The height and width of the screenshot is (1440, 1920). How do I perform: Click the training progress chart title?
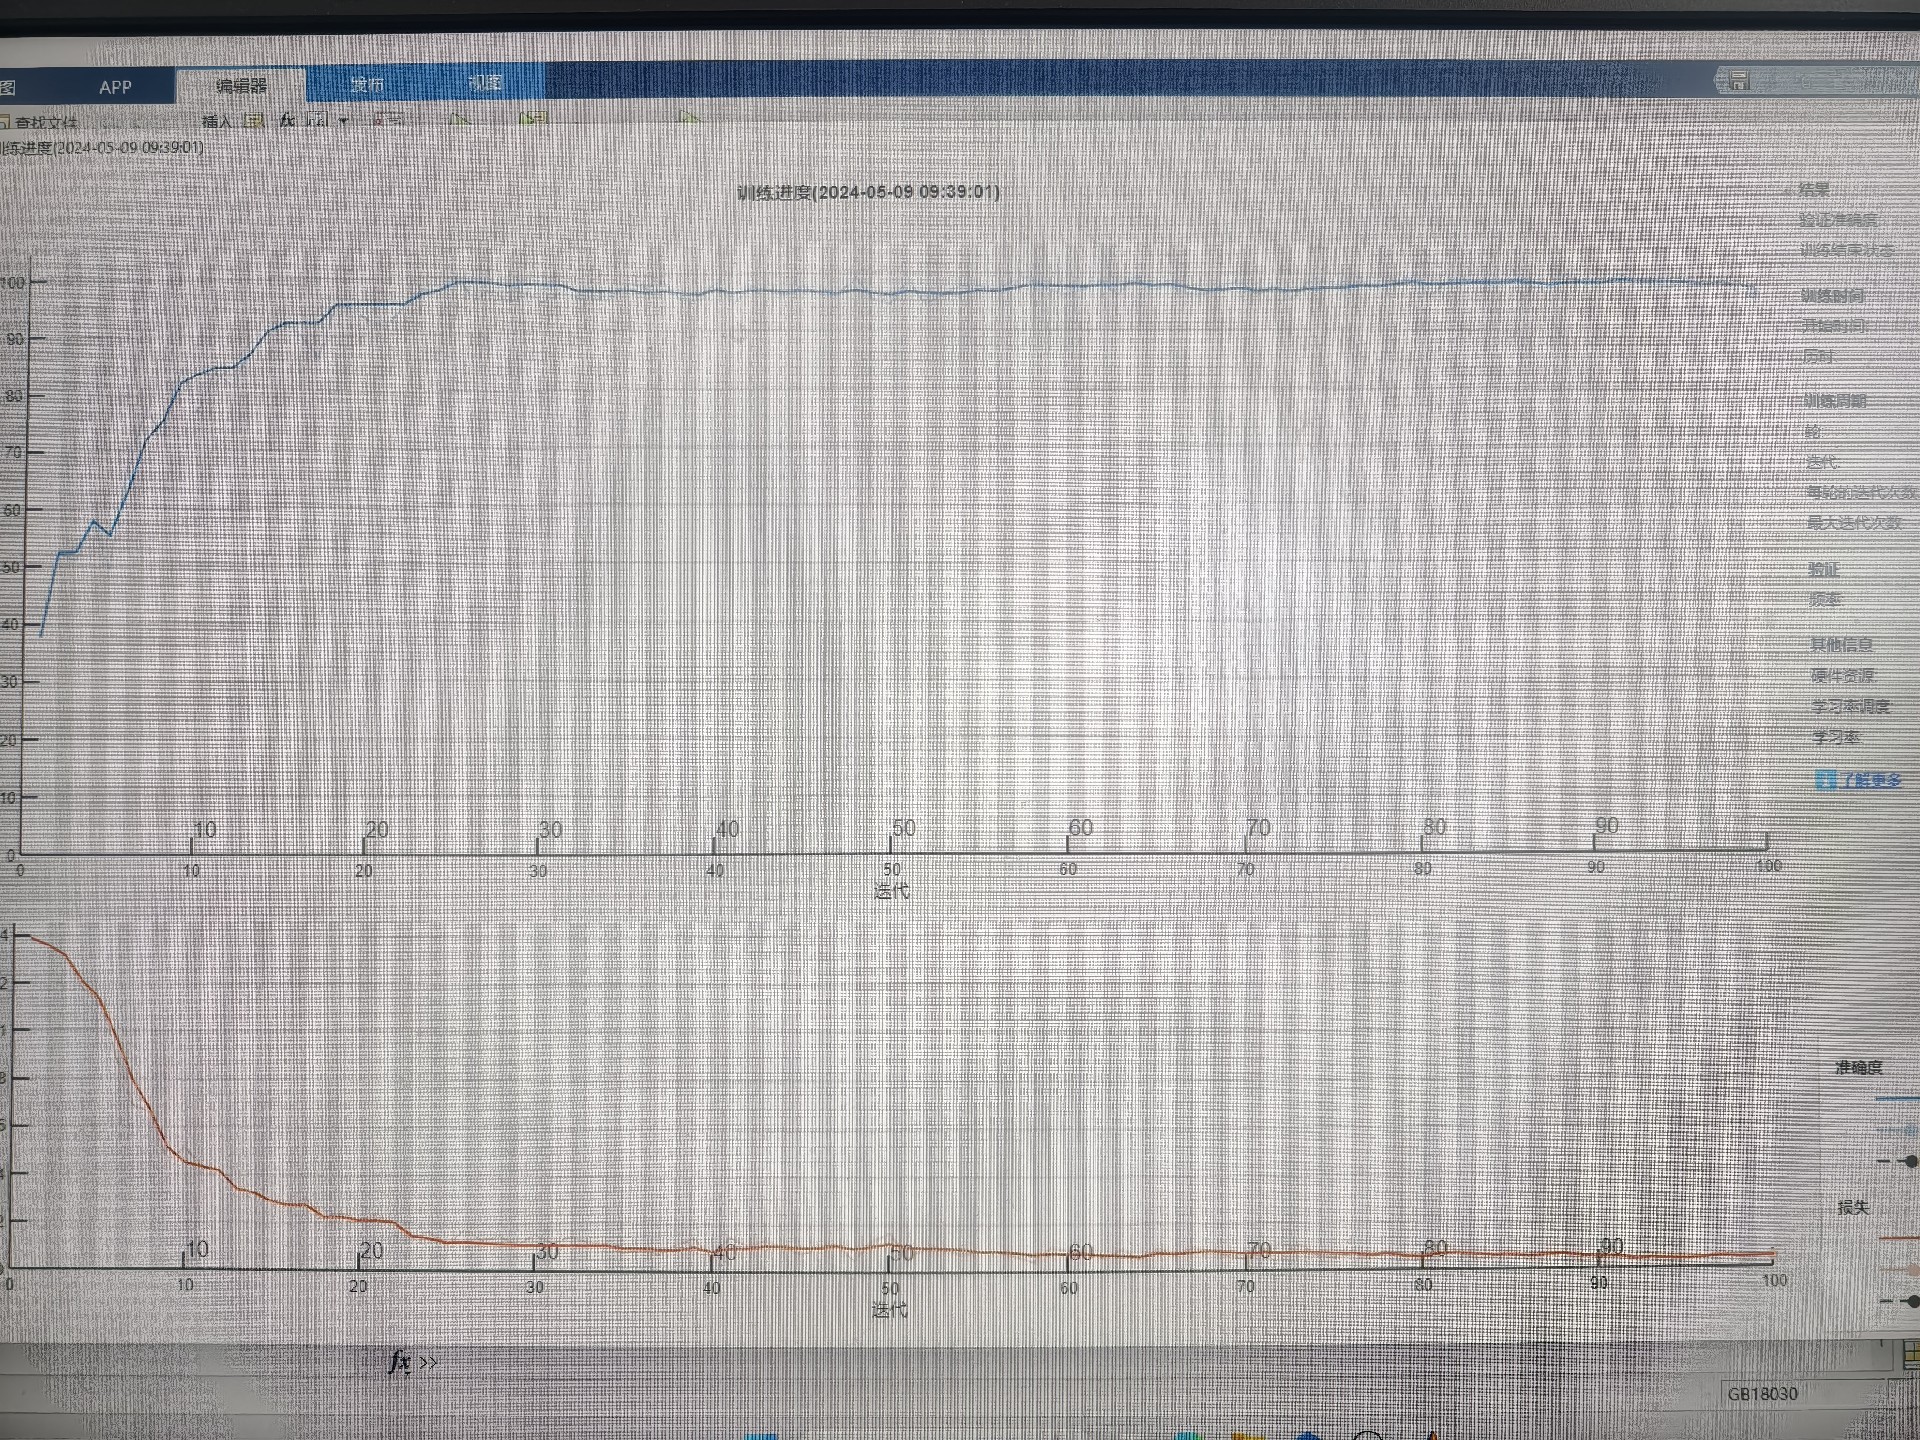(x=868, y=192)
